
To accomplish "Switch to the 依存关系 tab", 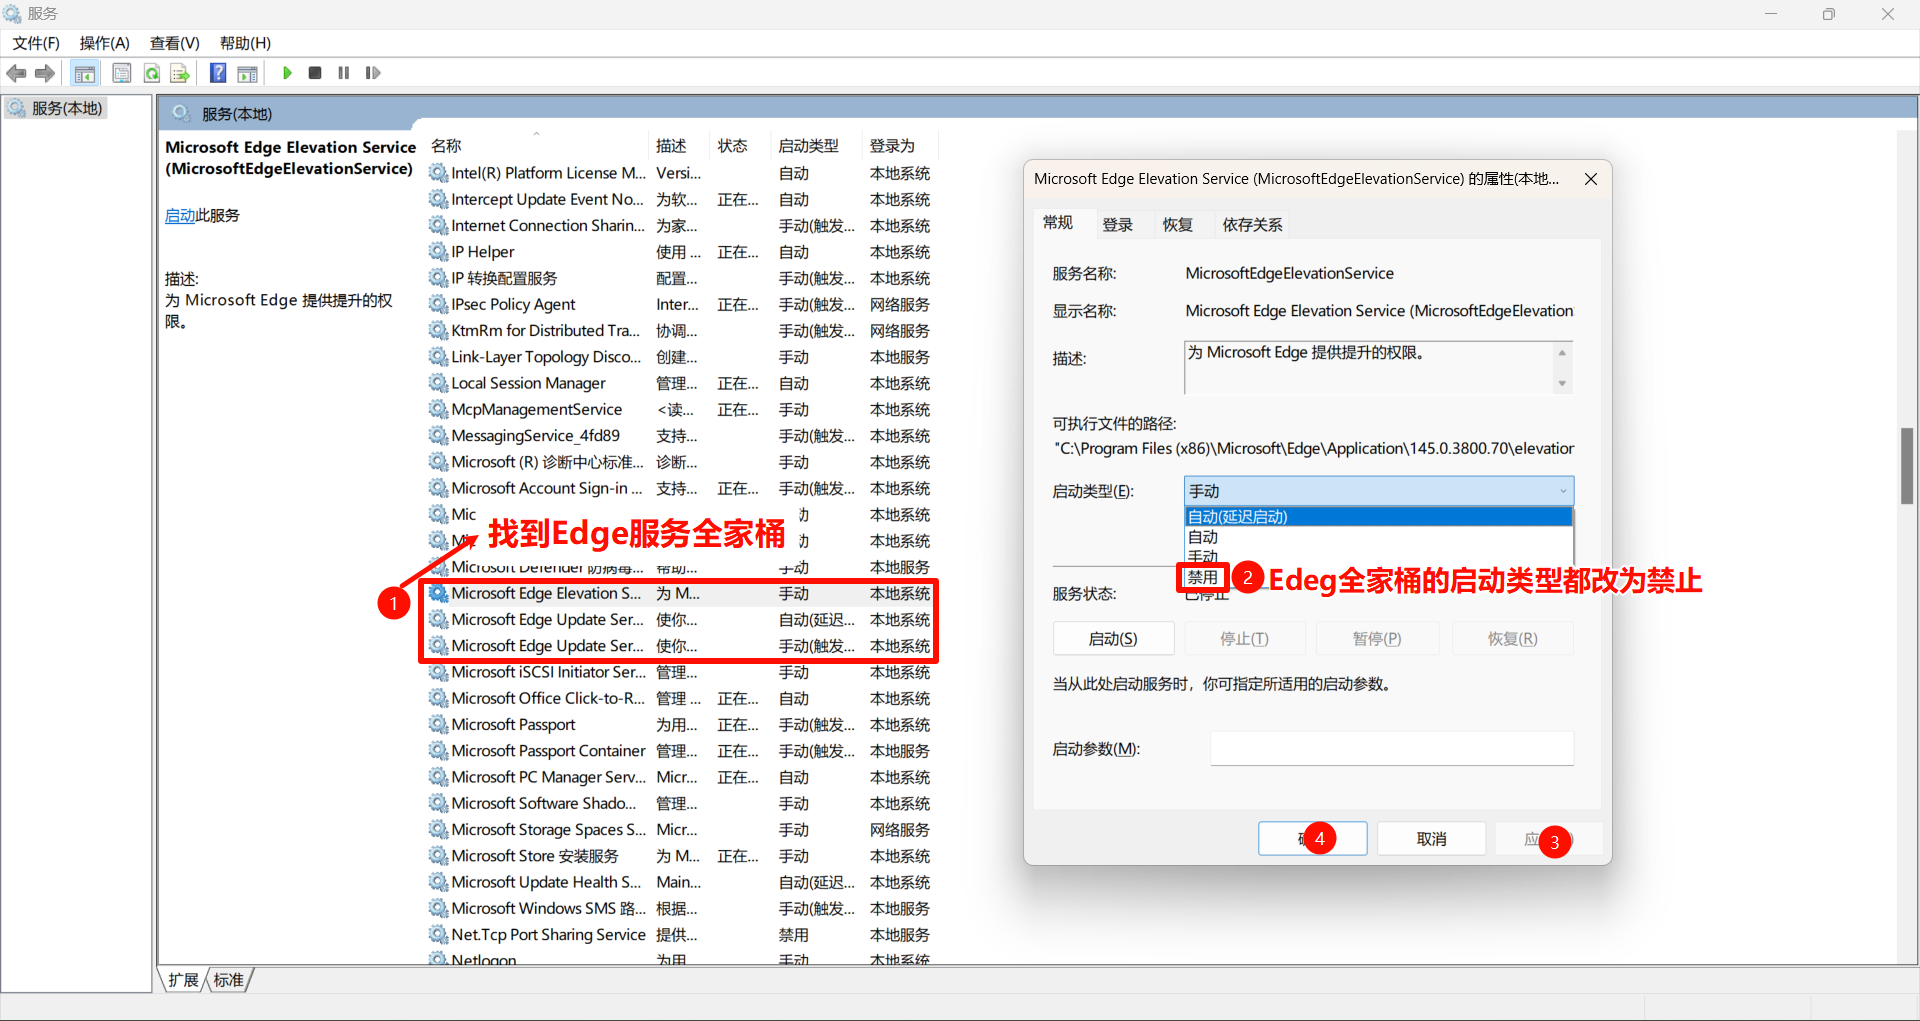I will (1251, 224).
